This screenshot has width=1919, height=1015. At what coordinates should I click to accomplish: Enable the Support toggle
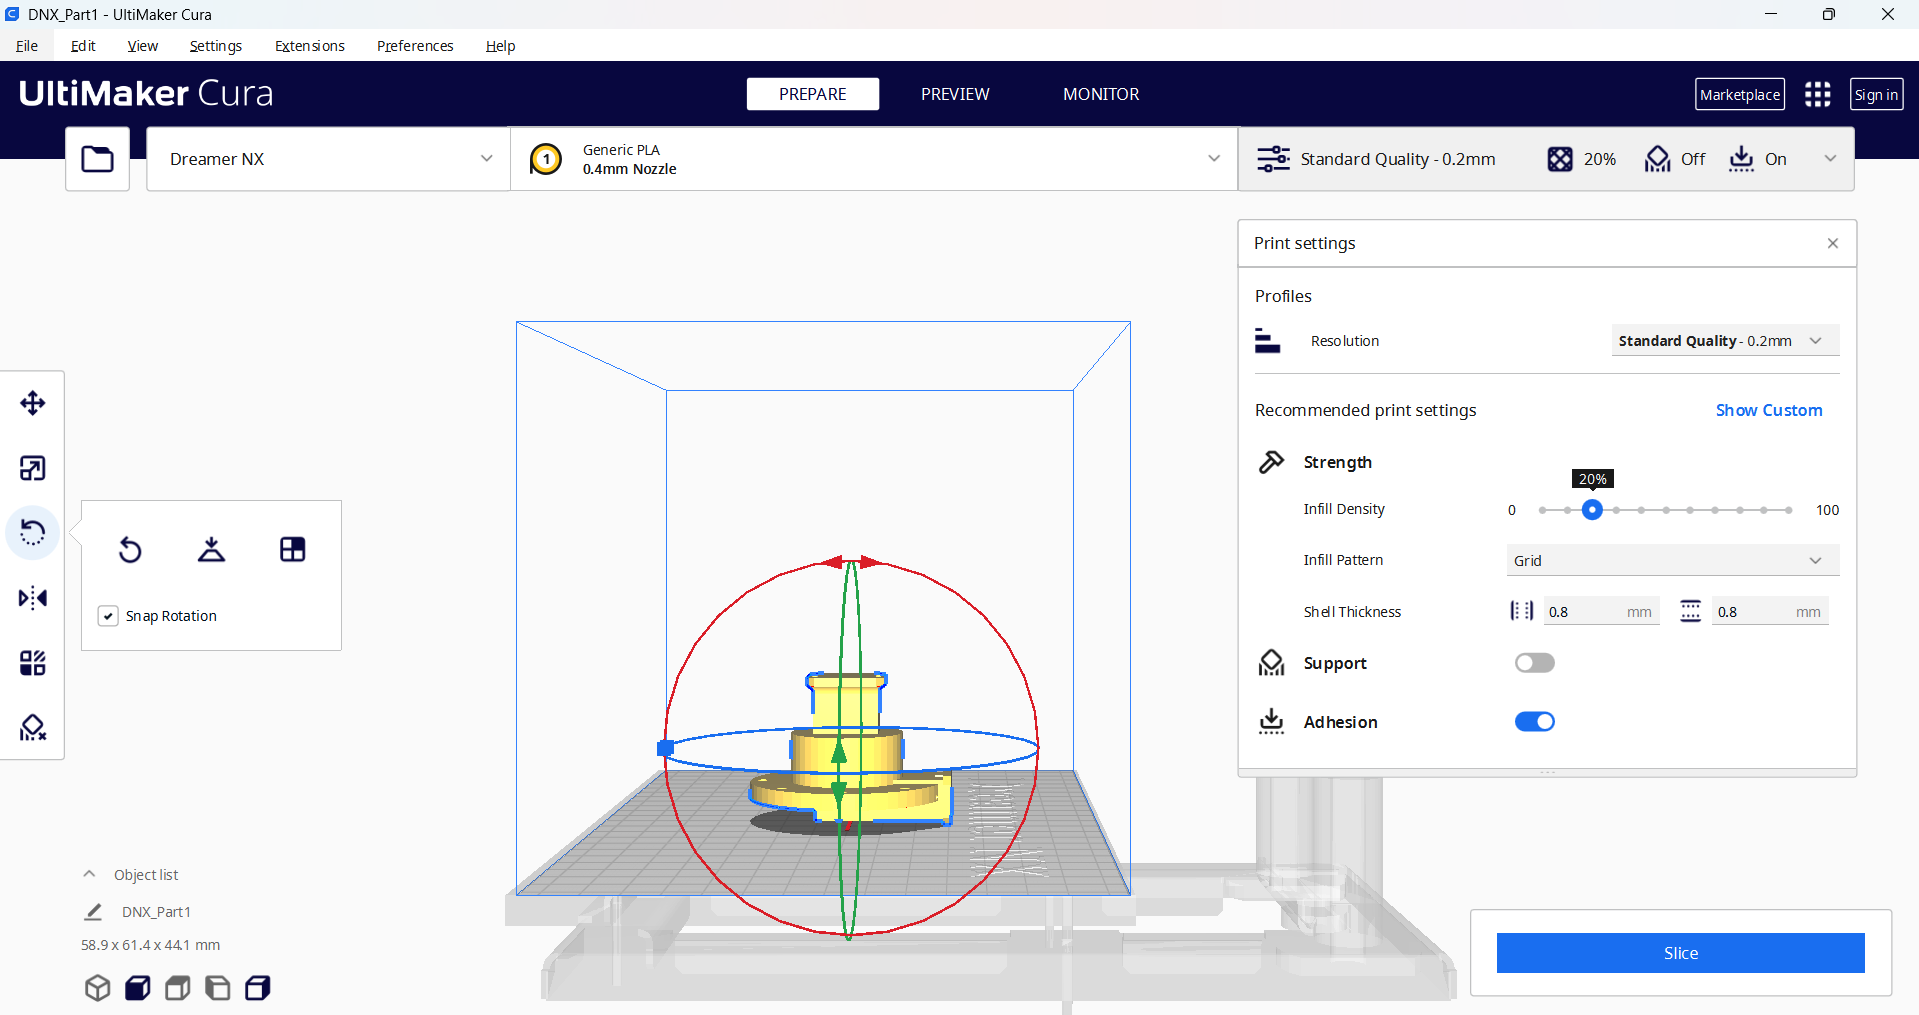click(1534, 663)
